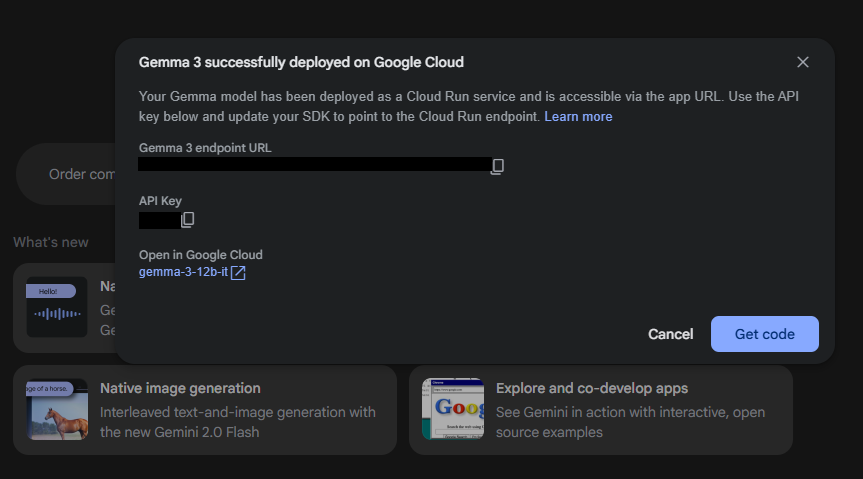Click the Cancel button
The width and height of the screenshot is (863, 479).
670,334
